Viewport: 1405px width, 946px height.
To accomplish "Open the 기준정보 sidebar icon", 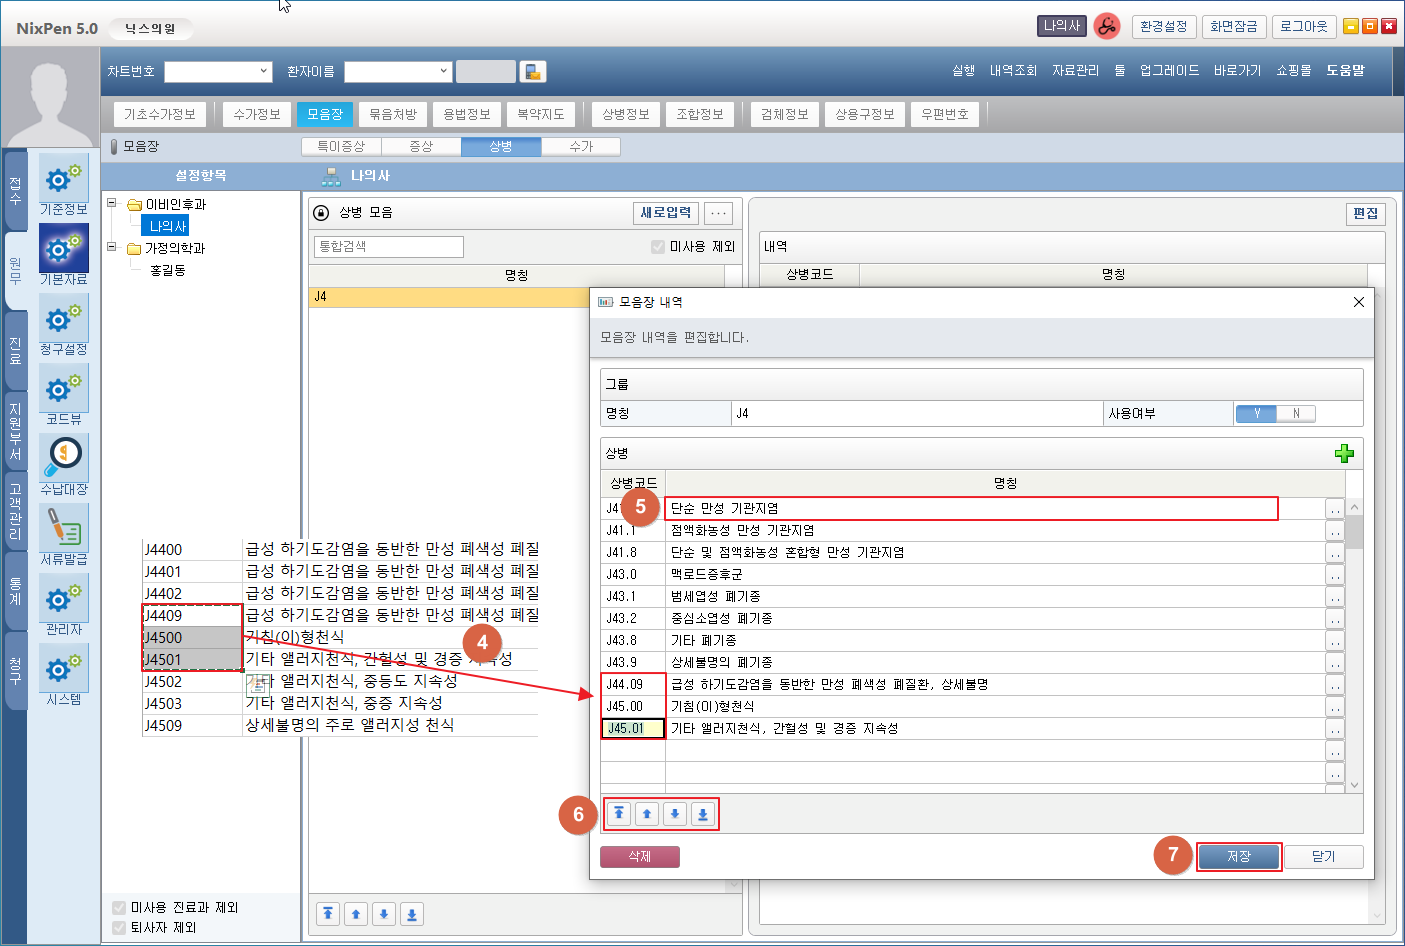I will [63, 183].
